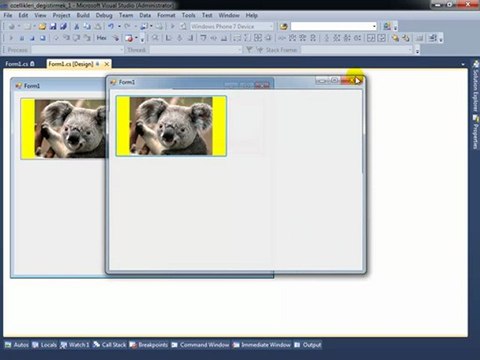This screenshot has width=480, height=360.
Task: Click the koala picture in the running Form1 window
Action: click(171, 126)
